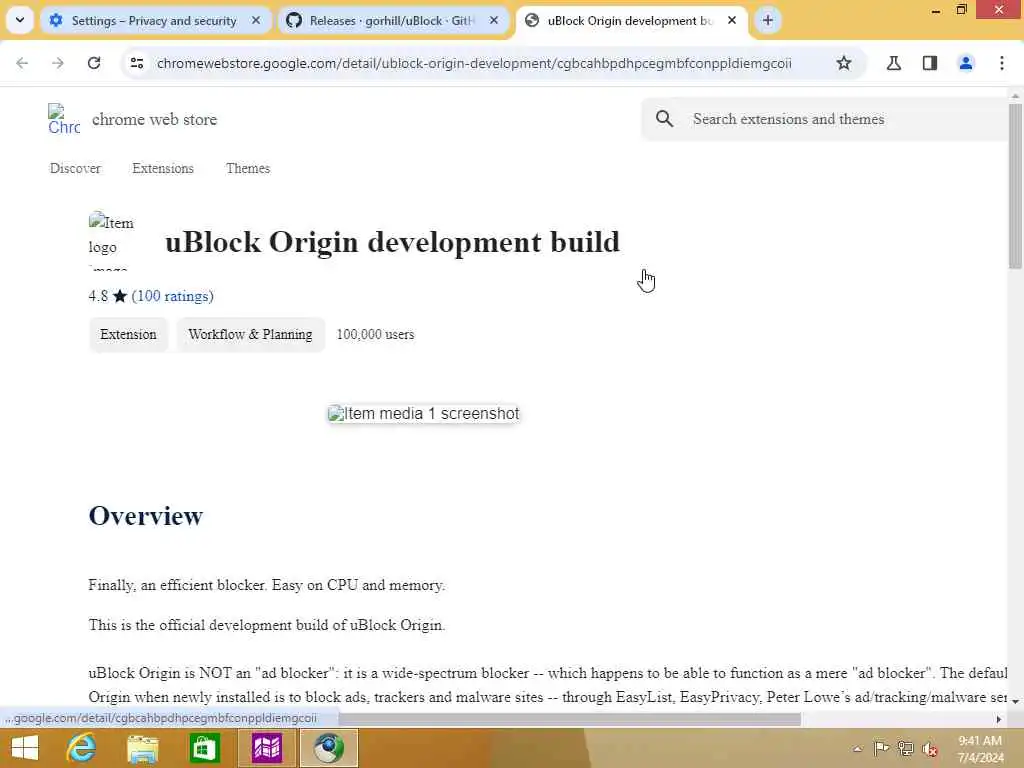Open the Chrome three-dot menu

1002,63
